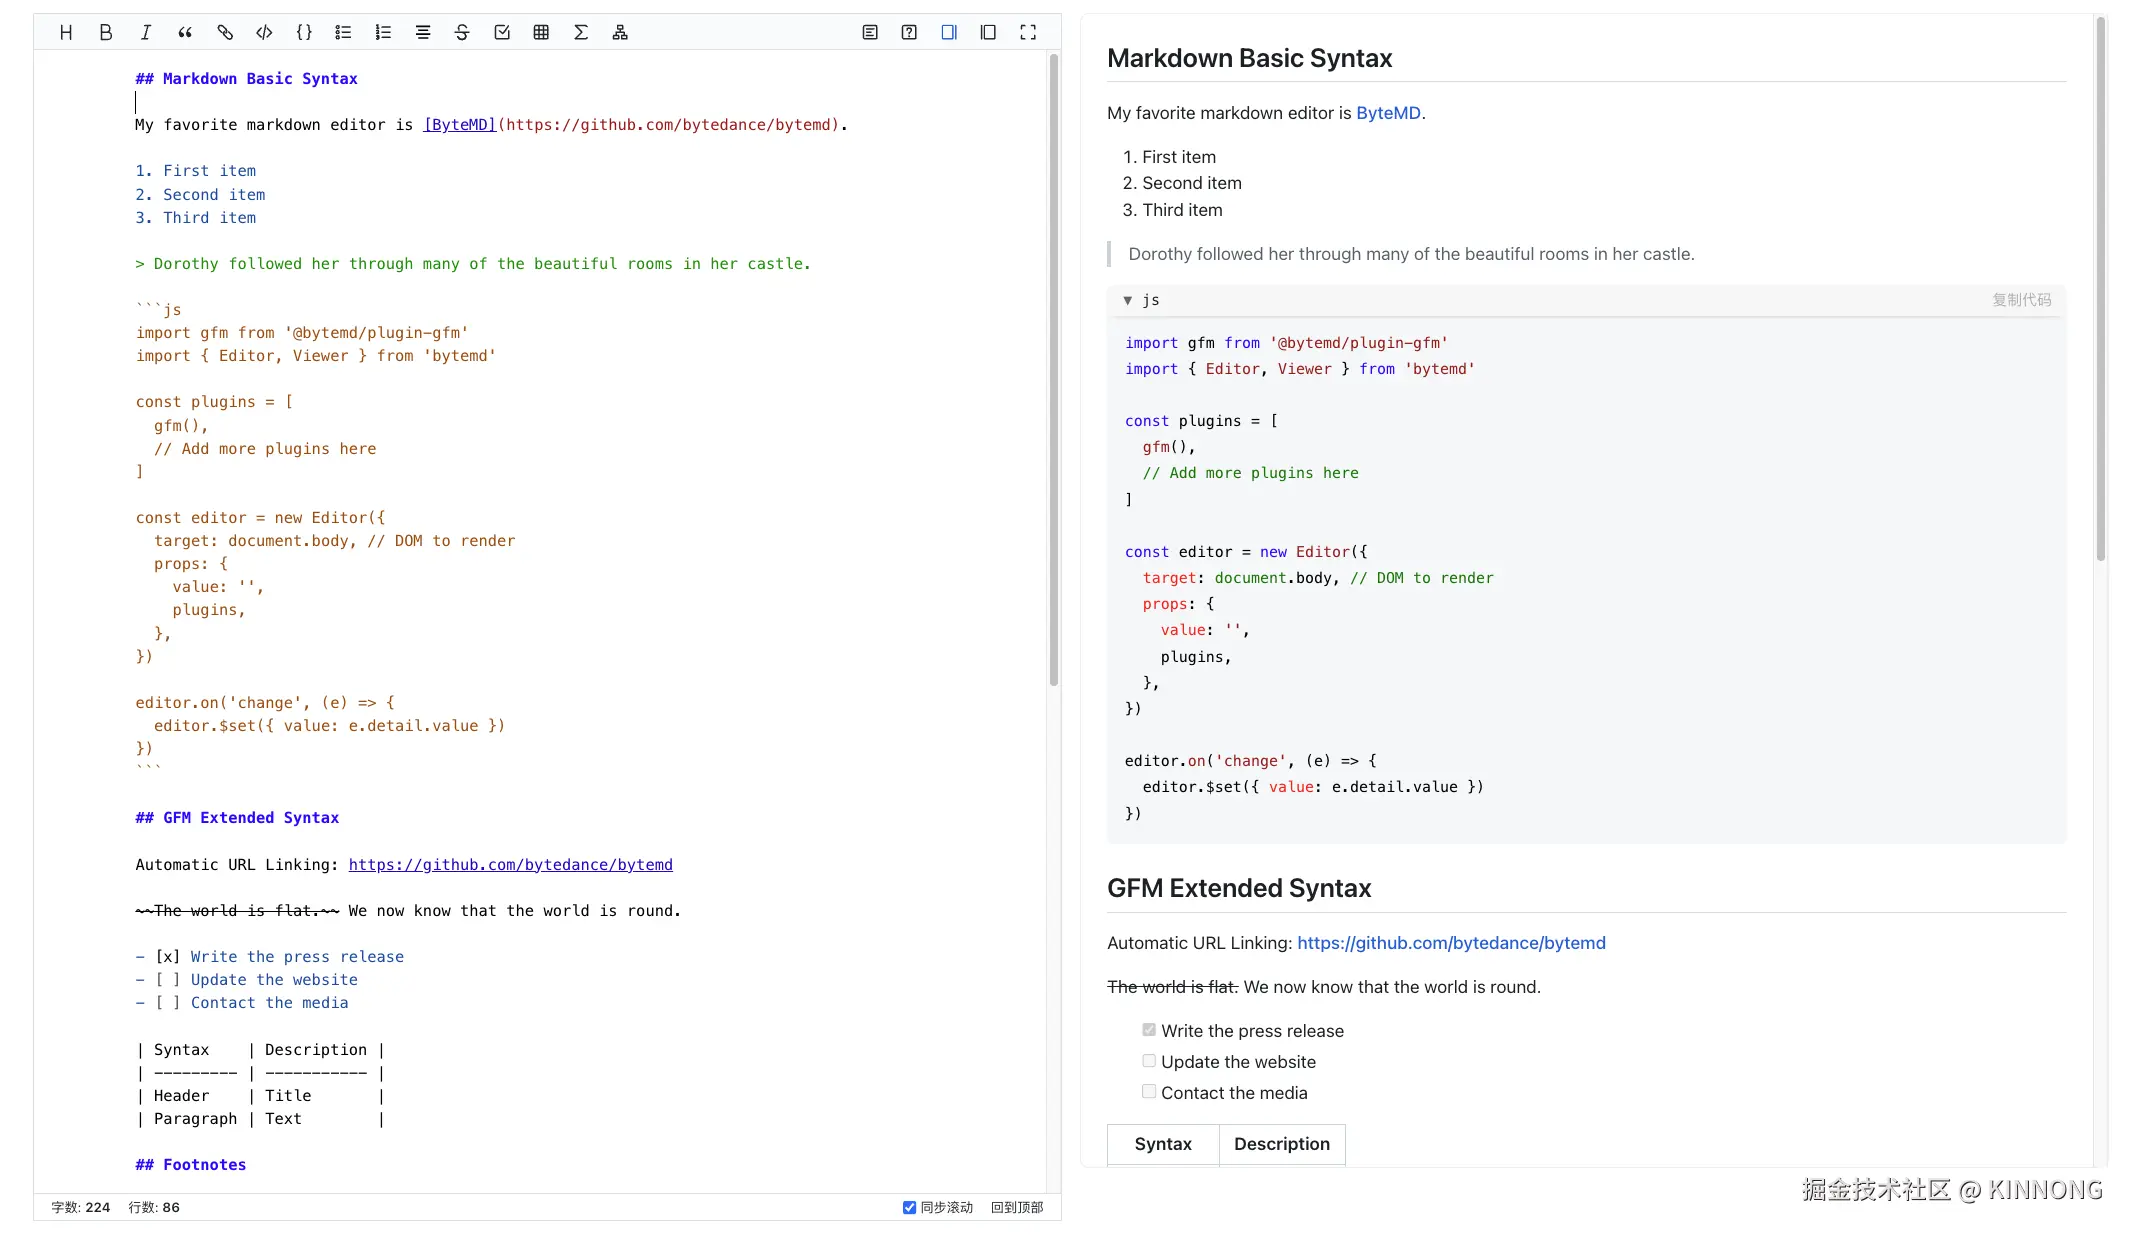Toggle bold formatting in toolbar
Screen dimensions: 2135x1235
(106, 32)
